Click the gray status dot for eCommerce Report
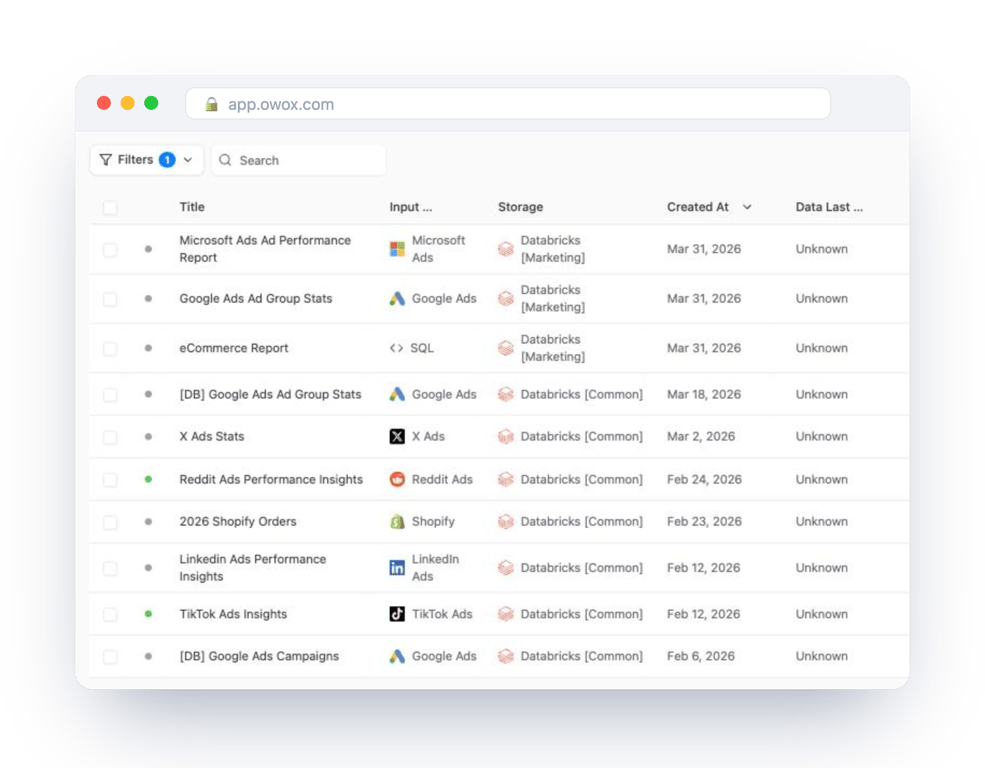This screenshot has width=985, height=768. (148, 348)
